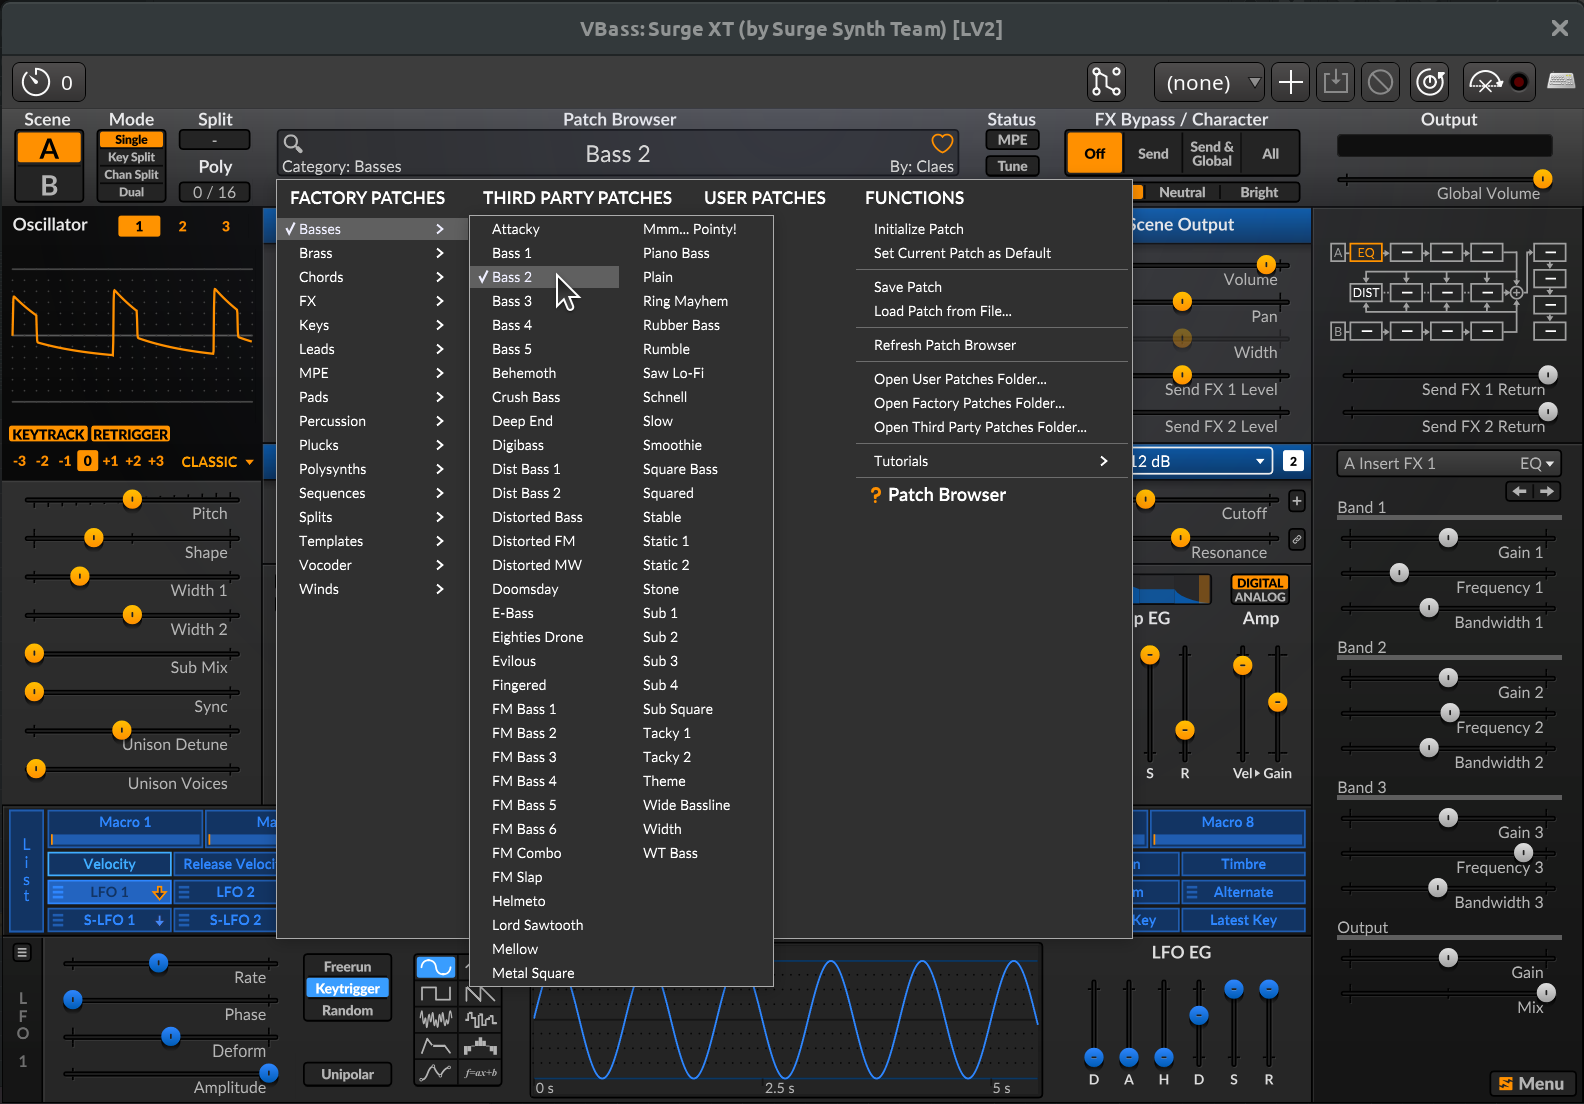Switch to Scene B

[48, 185]
